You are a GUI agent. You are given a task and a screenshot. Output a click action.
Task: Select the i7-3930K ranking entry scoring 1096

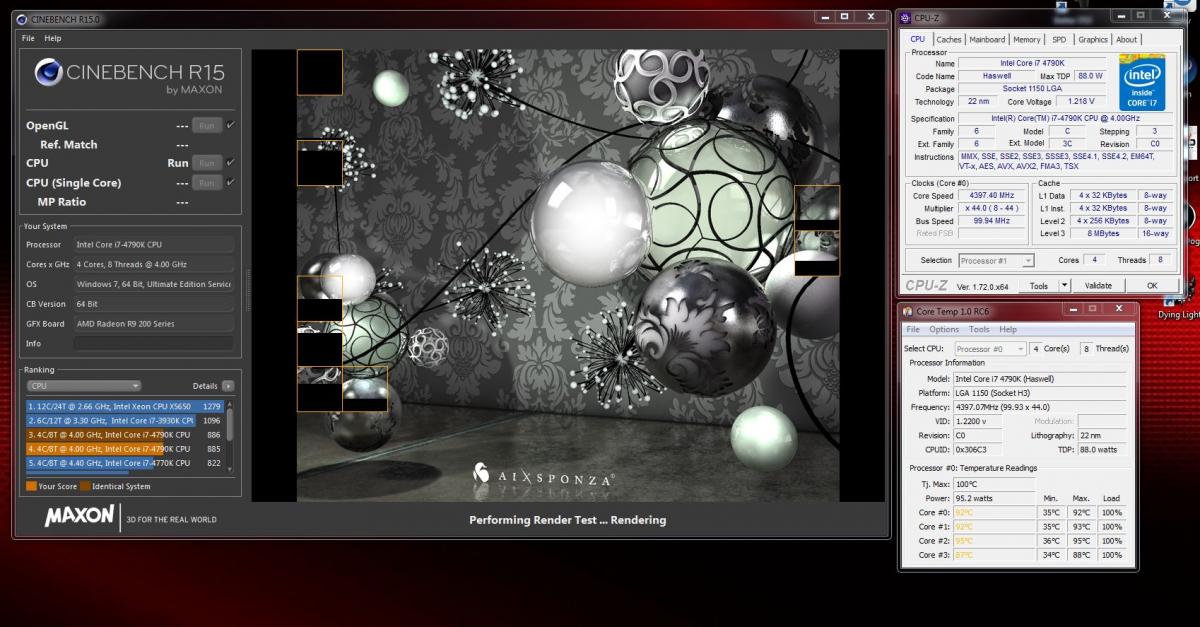pyautogui.click(x=124, y=421)
